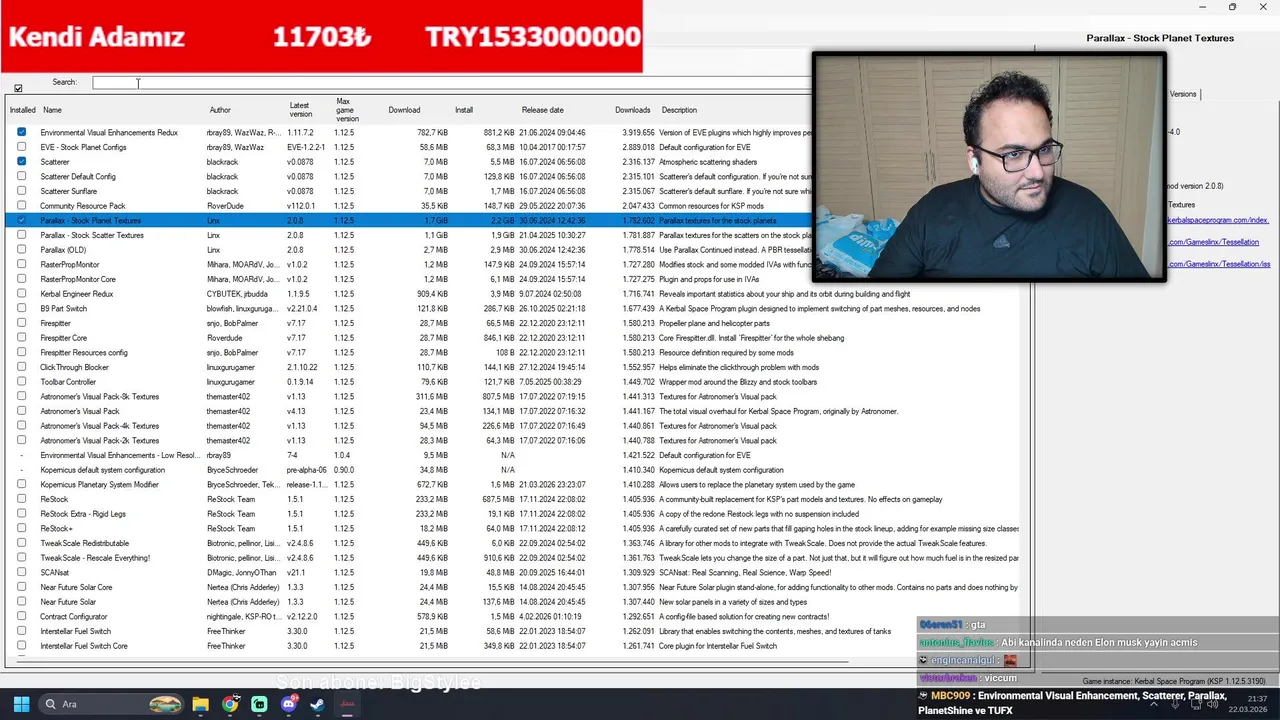Sort by the Download size column header

pos(404,110)
